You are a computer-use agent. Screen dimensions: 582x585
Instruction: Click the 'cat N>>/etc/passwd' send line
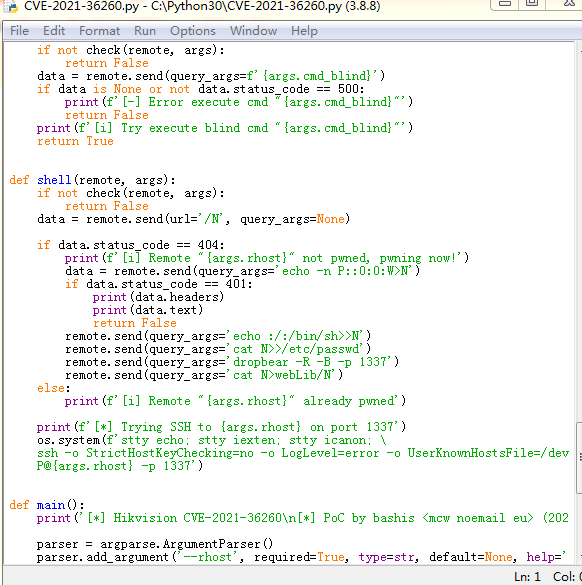click(218, 349)
